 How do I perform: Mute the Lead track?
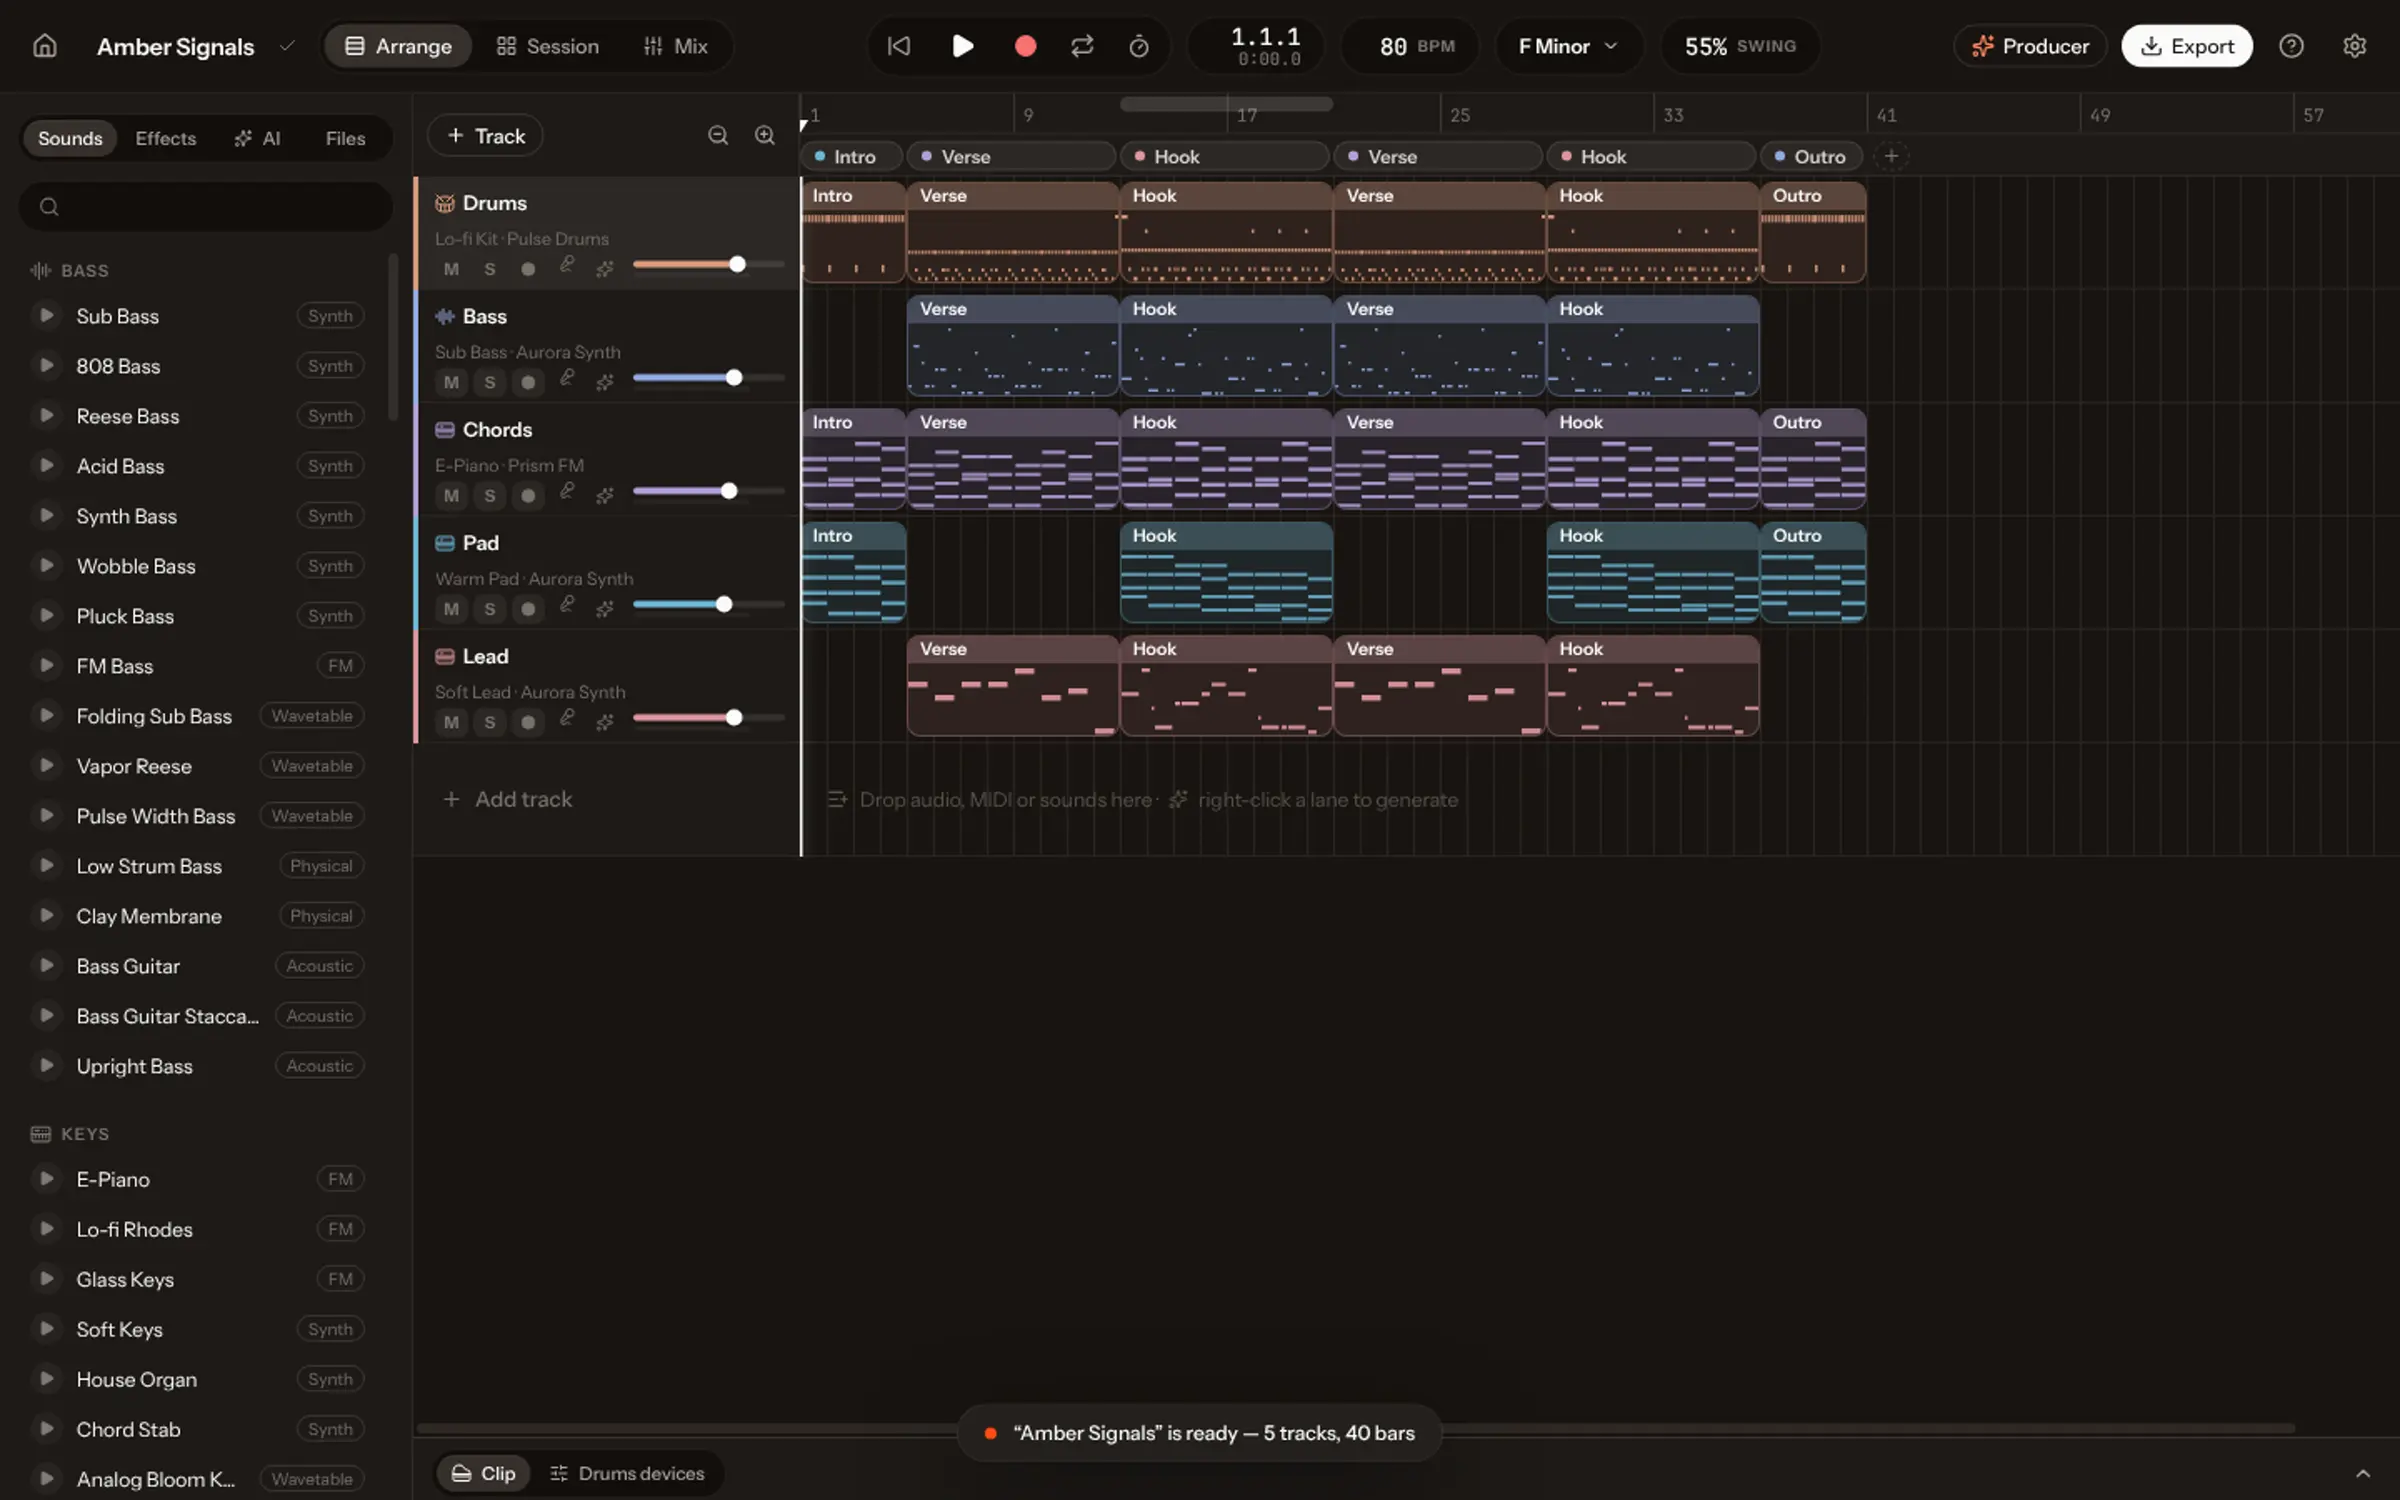click(x=451, y=721)
